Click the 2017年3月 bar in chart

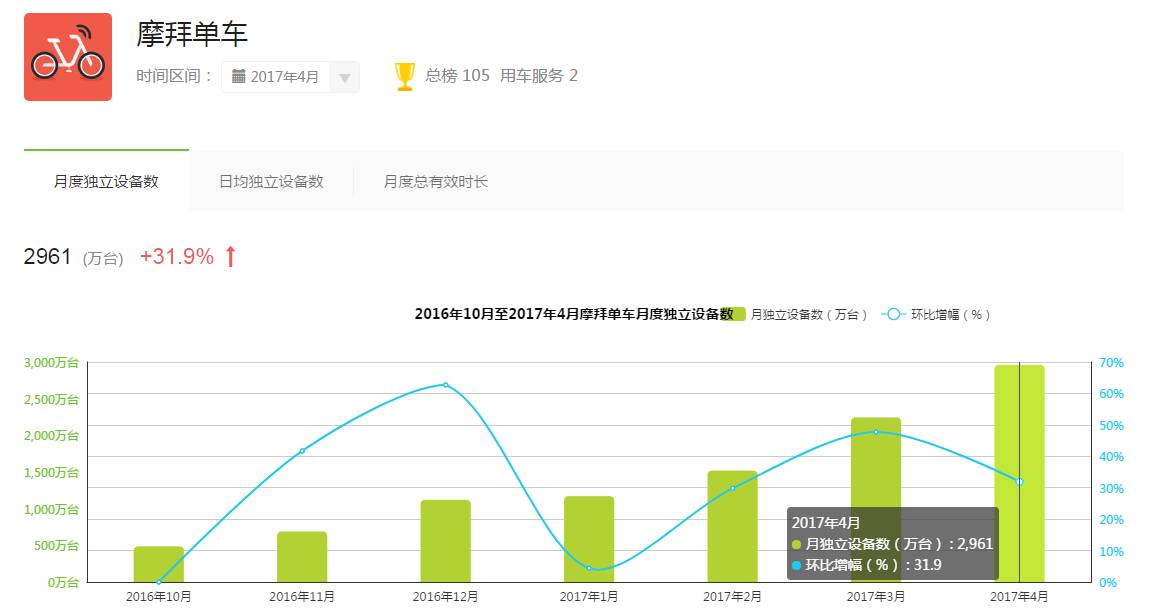pos(876,500)
